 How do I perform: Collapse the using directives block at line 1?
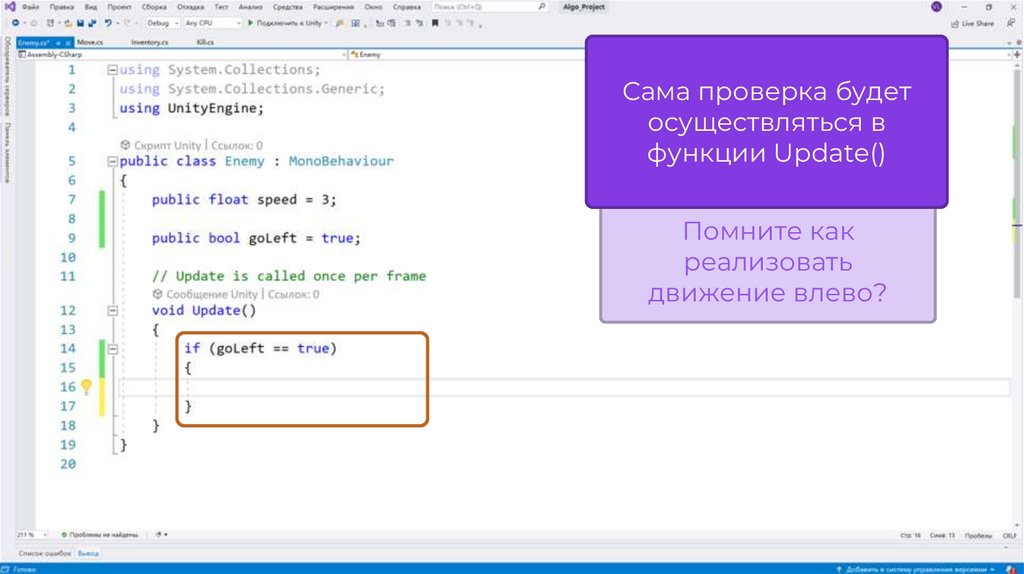pyautogui.click(x=112, y=70)
